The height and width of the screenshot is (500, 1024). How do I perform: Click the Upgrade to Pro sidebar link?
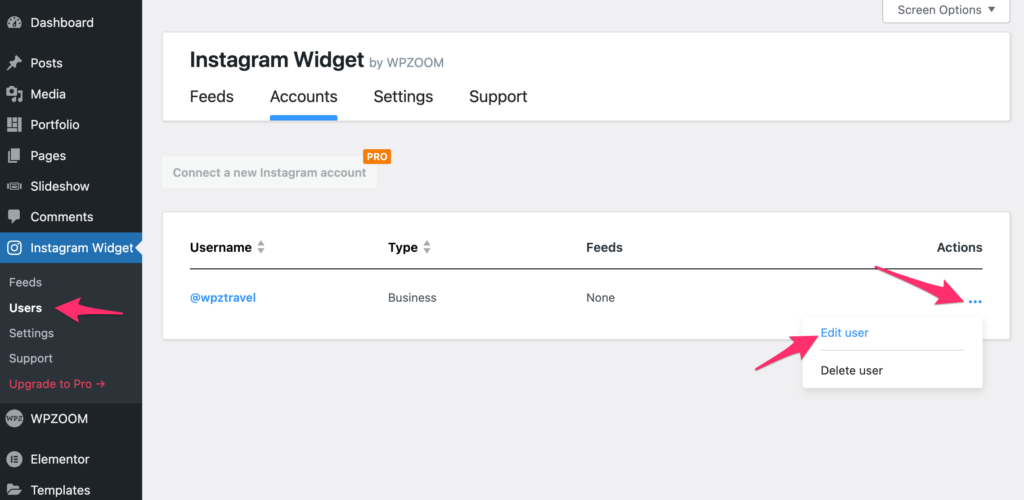[57, 384]
